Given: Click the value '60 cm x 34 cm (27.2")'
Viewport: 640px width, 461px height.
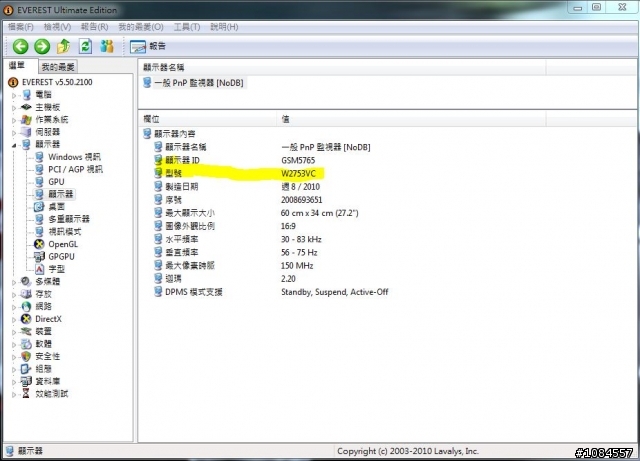Looking at the screenshot, I should tap(320, 213).
